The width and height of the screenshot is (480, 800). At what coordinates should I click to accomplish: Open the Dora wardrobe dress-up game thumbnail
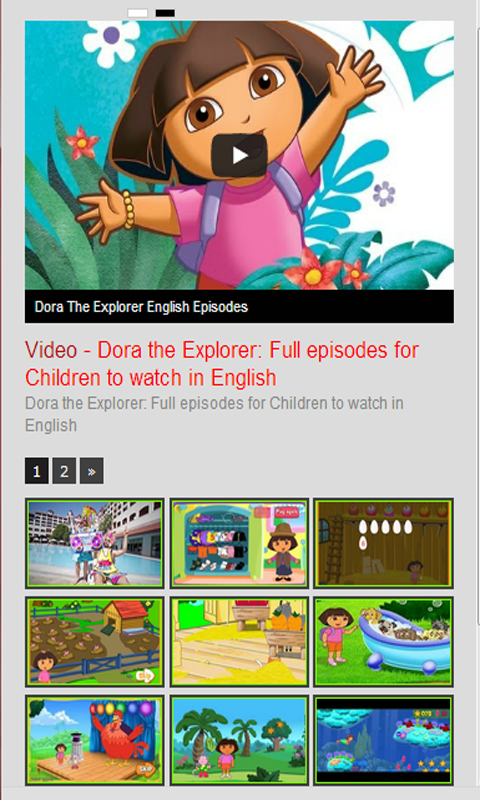pos(239,543)
